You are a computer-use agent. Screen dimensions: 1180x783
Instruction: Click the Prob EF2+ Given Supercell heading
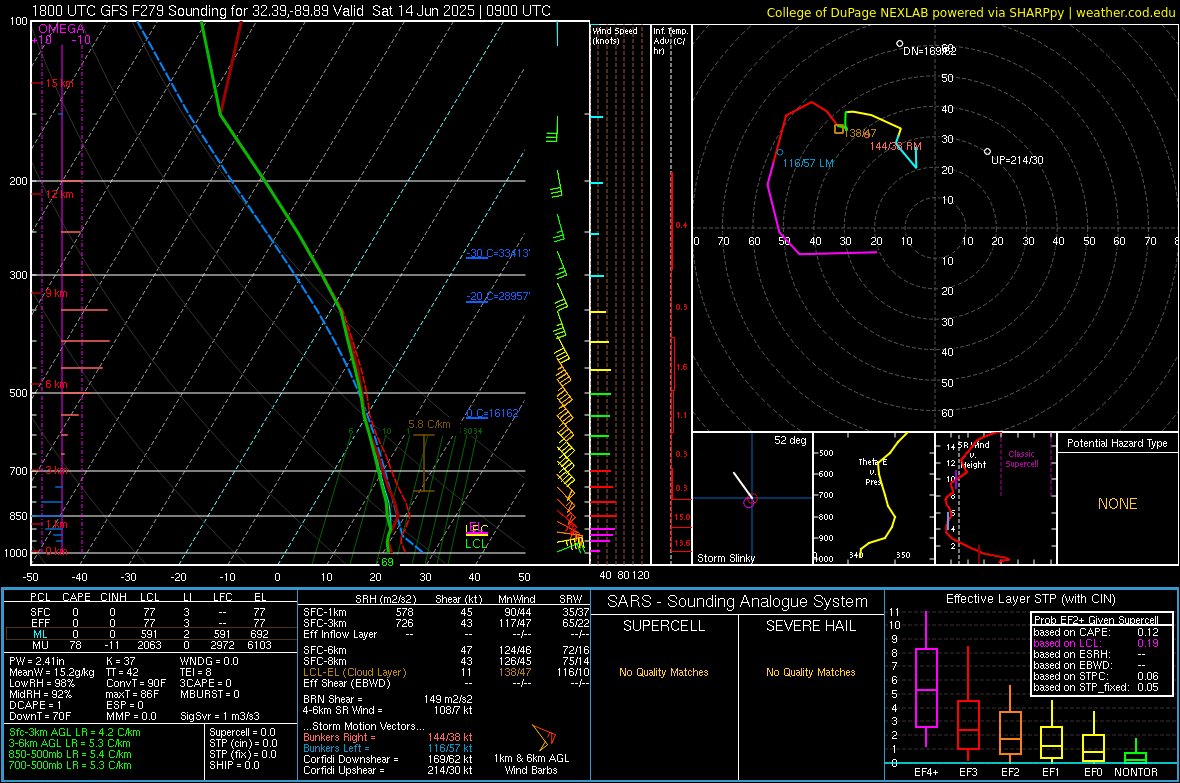pyautogui.click(x=1096, y=620)
